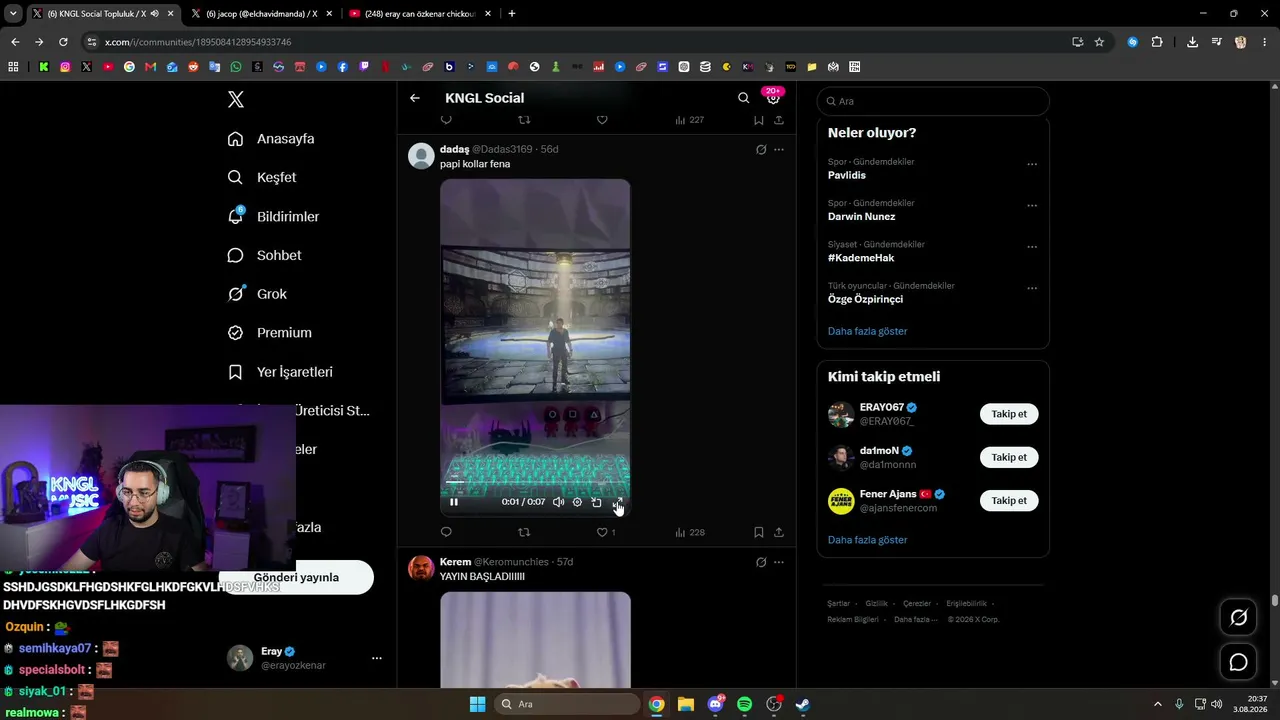
Task: Open the video thumbnail in Kerem's post
Action: point(535,640)
